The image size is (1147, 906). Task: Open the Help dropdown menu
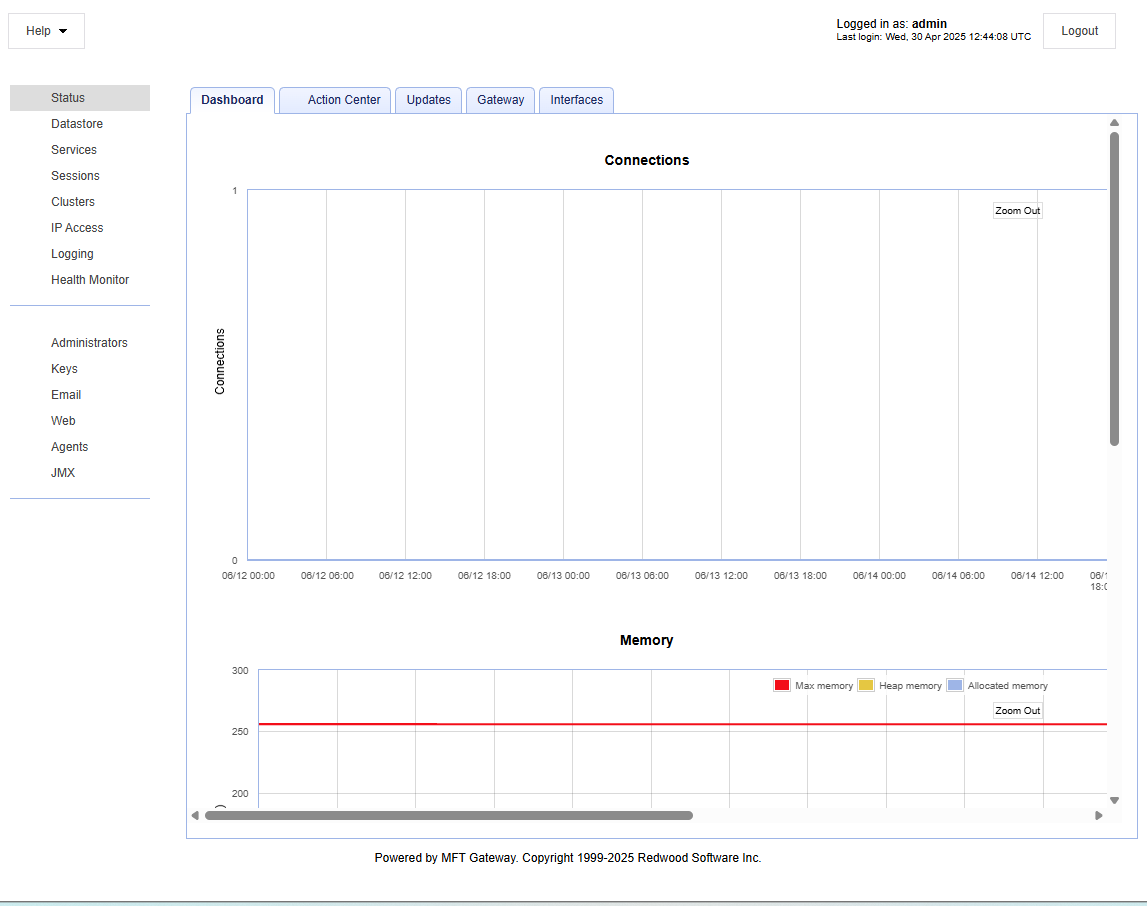coord(46,31)
